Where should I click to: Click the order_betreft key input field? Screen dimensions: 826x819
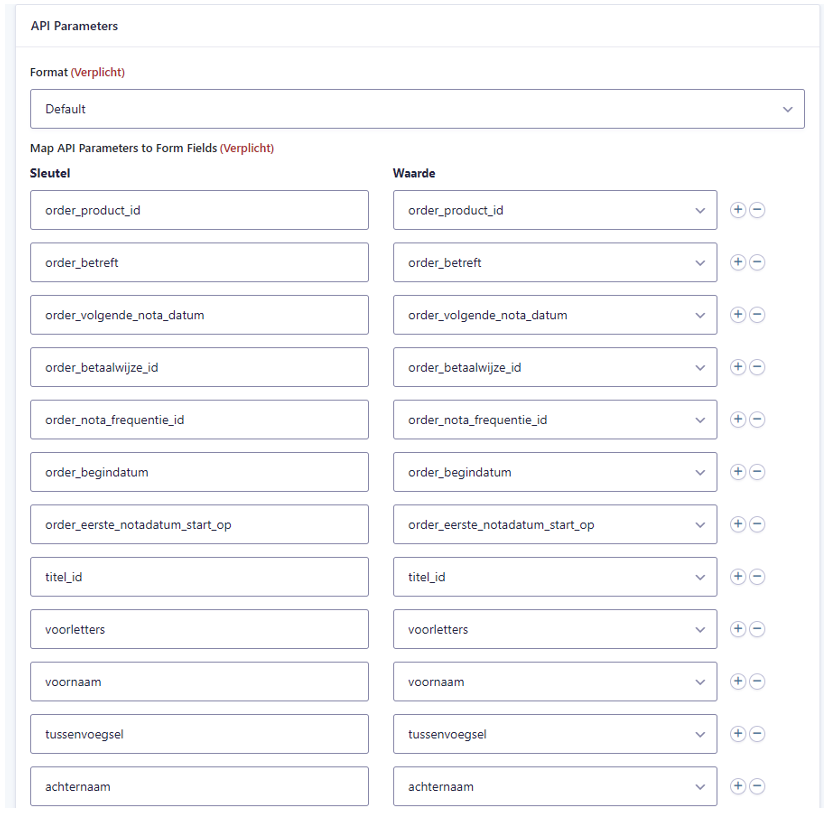[x=199, y=263]
